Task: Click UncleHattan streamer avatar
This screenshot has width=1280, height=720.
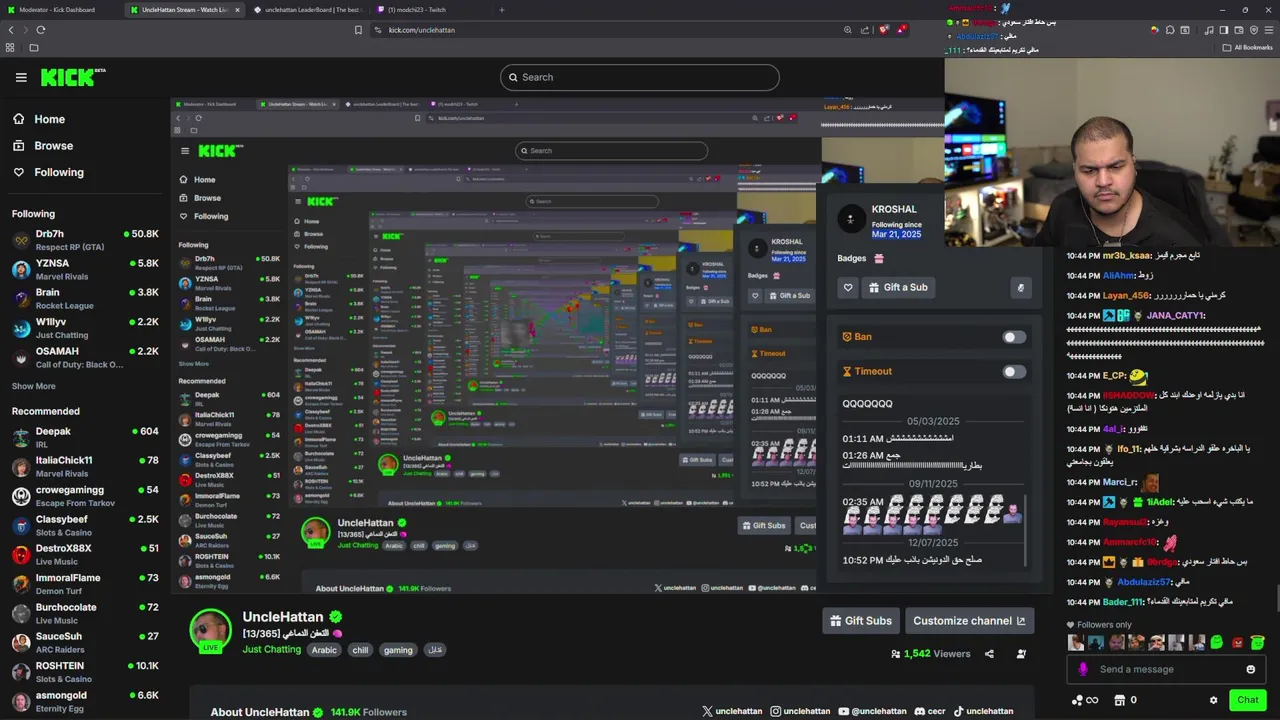Action: (211, 631)
